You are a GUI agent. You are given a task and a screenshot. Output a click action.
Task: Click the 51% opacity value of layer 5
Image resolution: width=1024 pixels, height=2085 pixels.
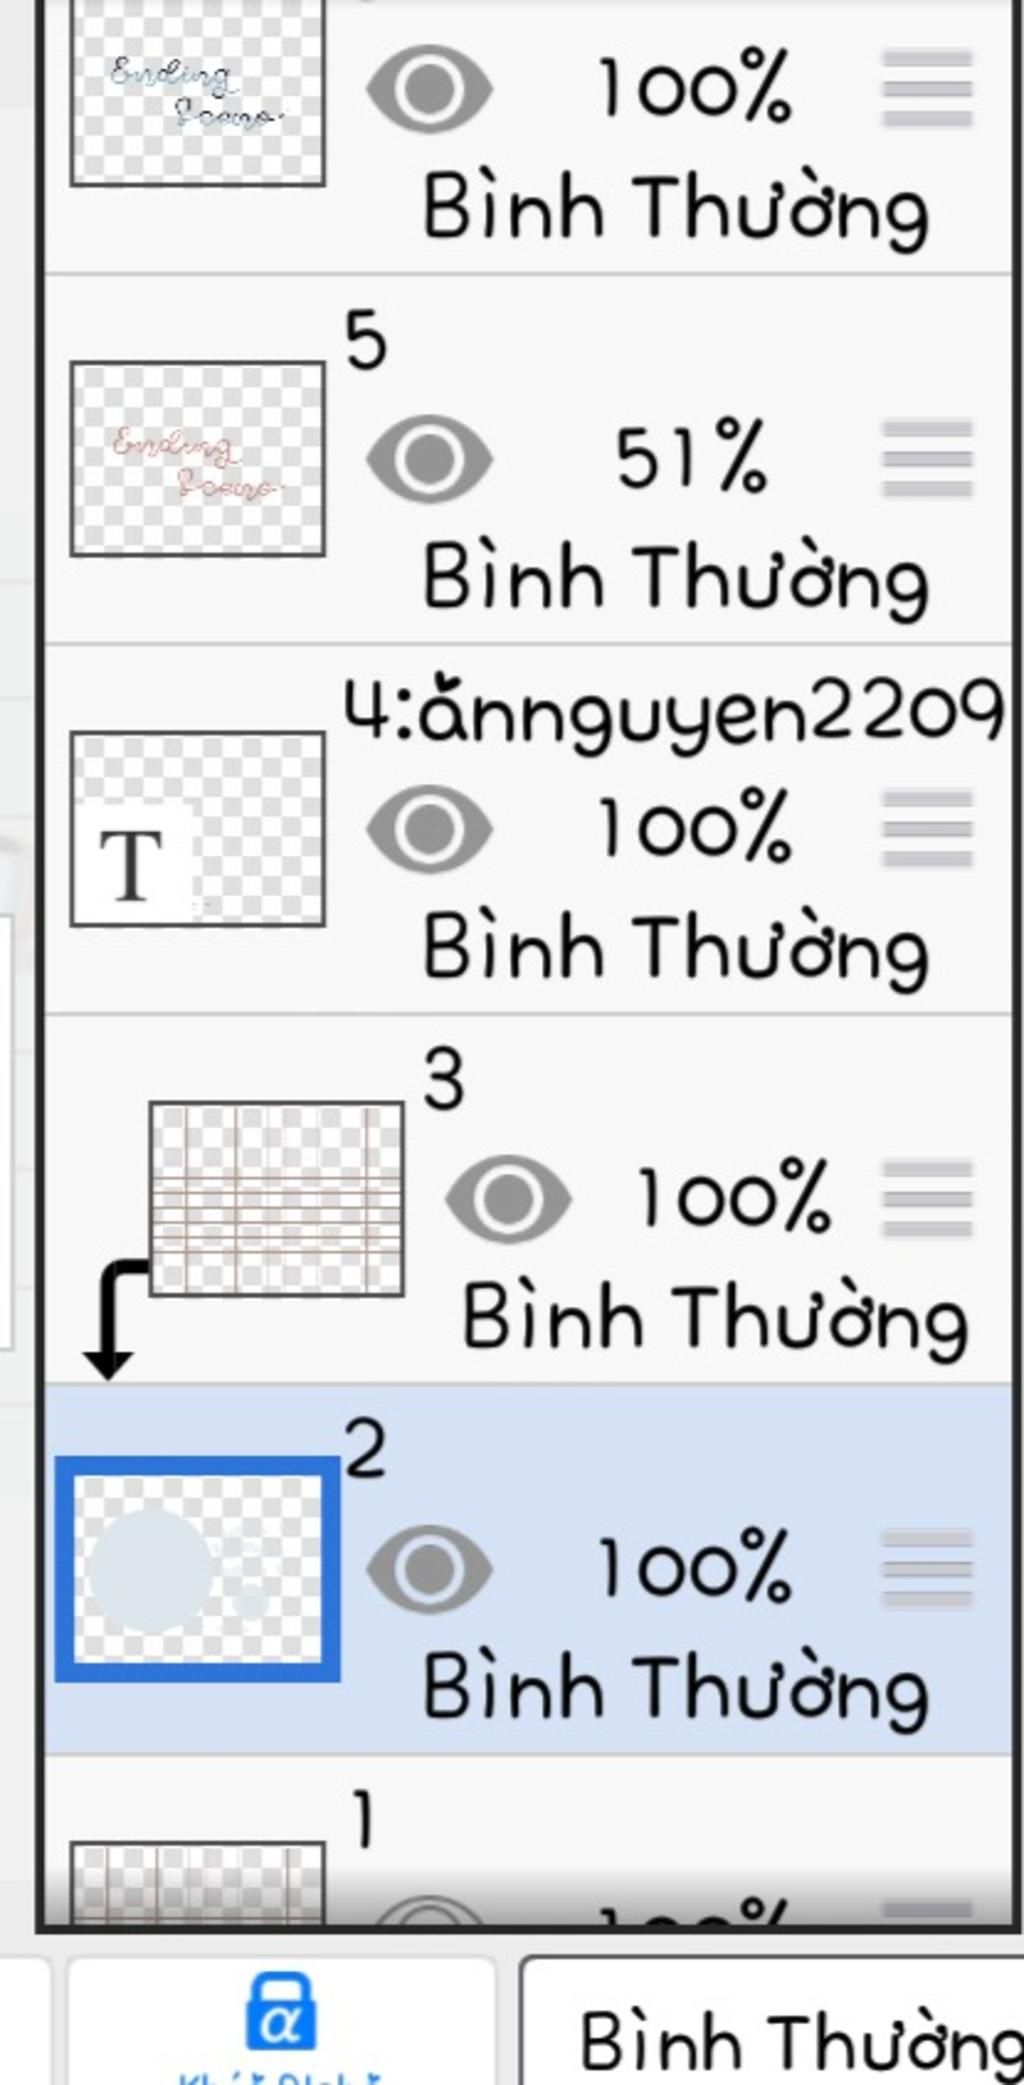(x=691, y=459)
